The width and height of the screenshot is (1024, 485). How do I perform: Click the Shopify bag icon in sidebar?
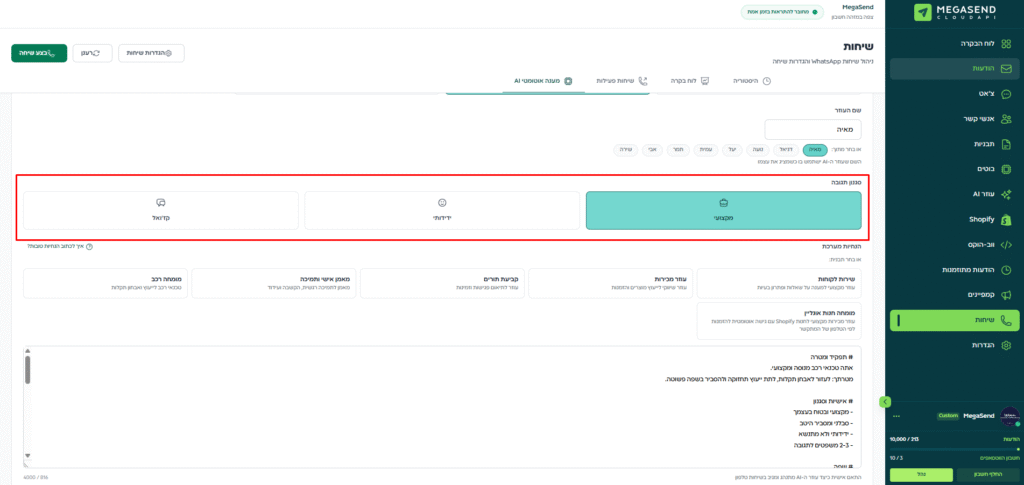point(1006,219)
